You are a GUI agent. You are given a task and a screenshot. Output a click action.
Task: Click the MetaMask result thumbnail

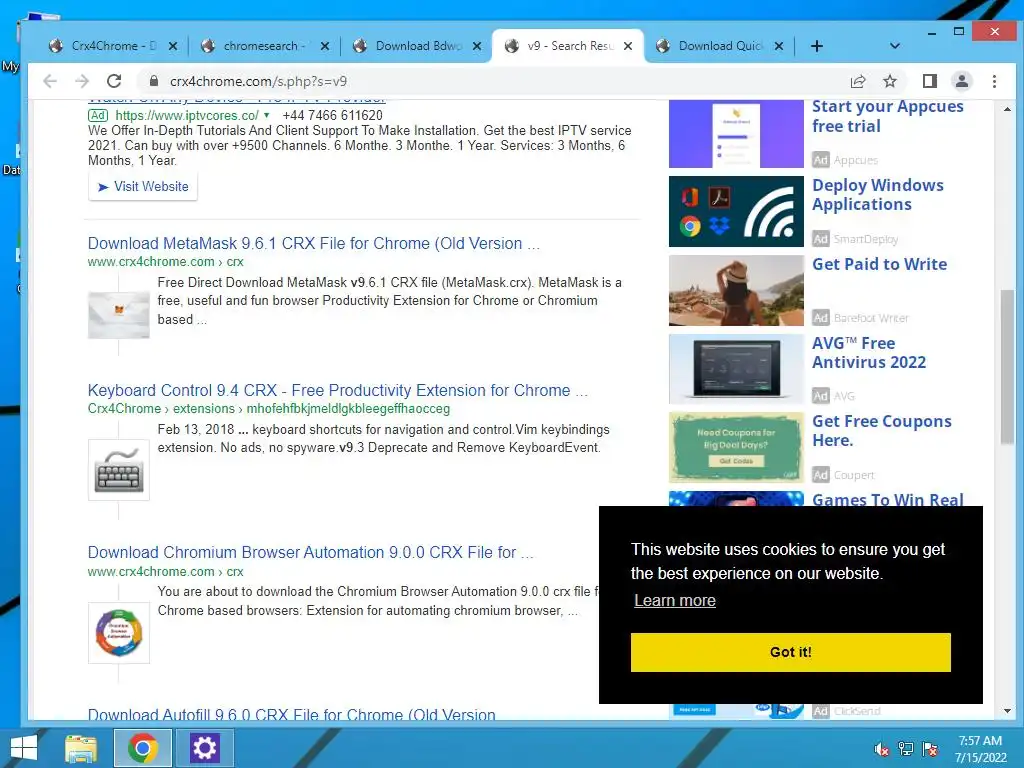point(119,315)
